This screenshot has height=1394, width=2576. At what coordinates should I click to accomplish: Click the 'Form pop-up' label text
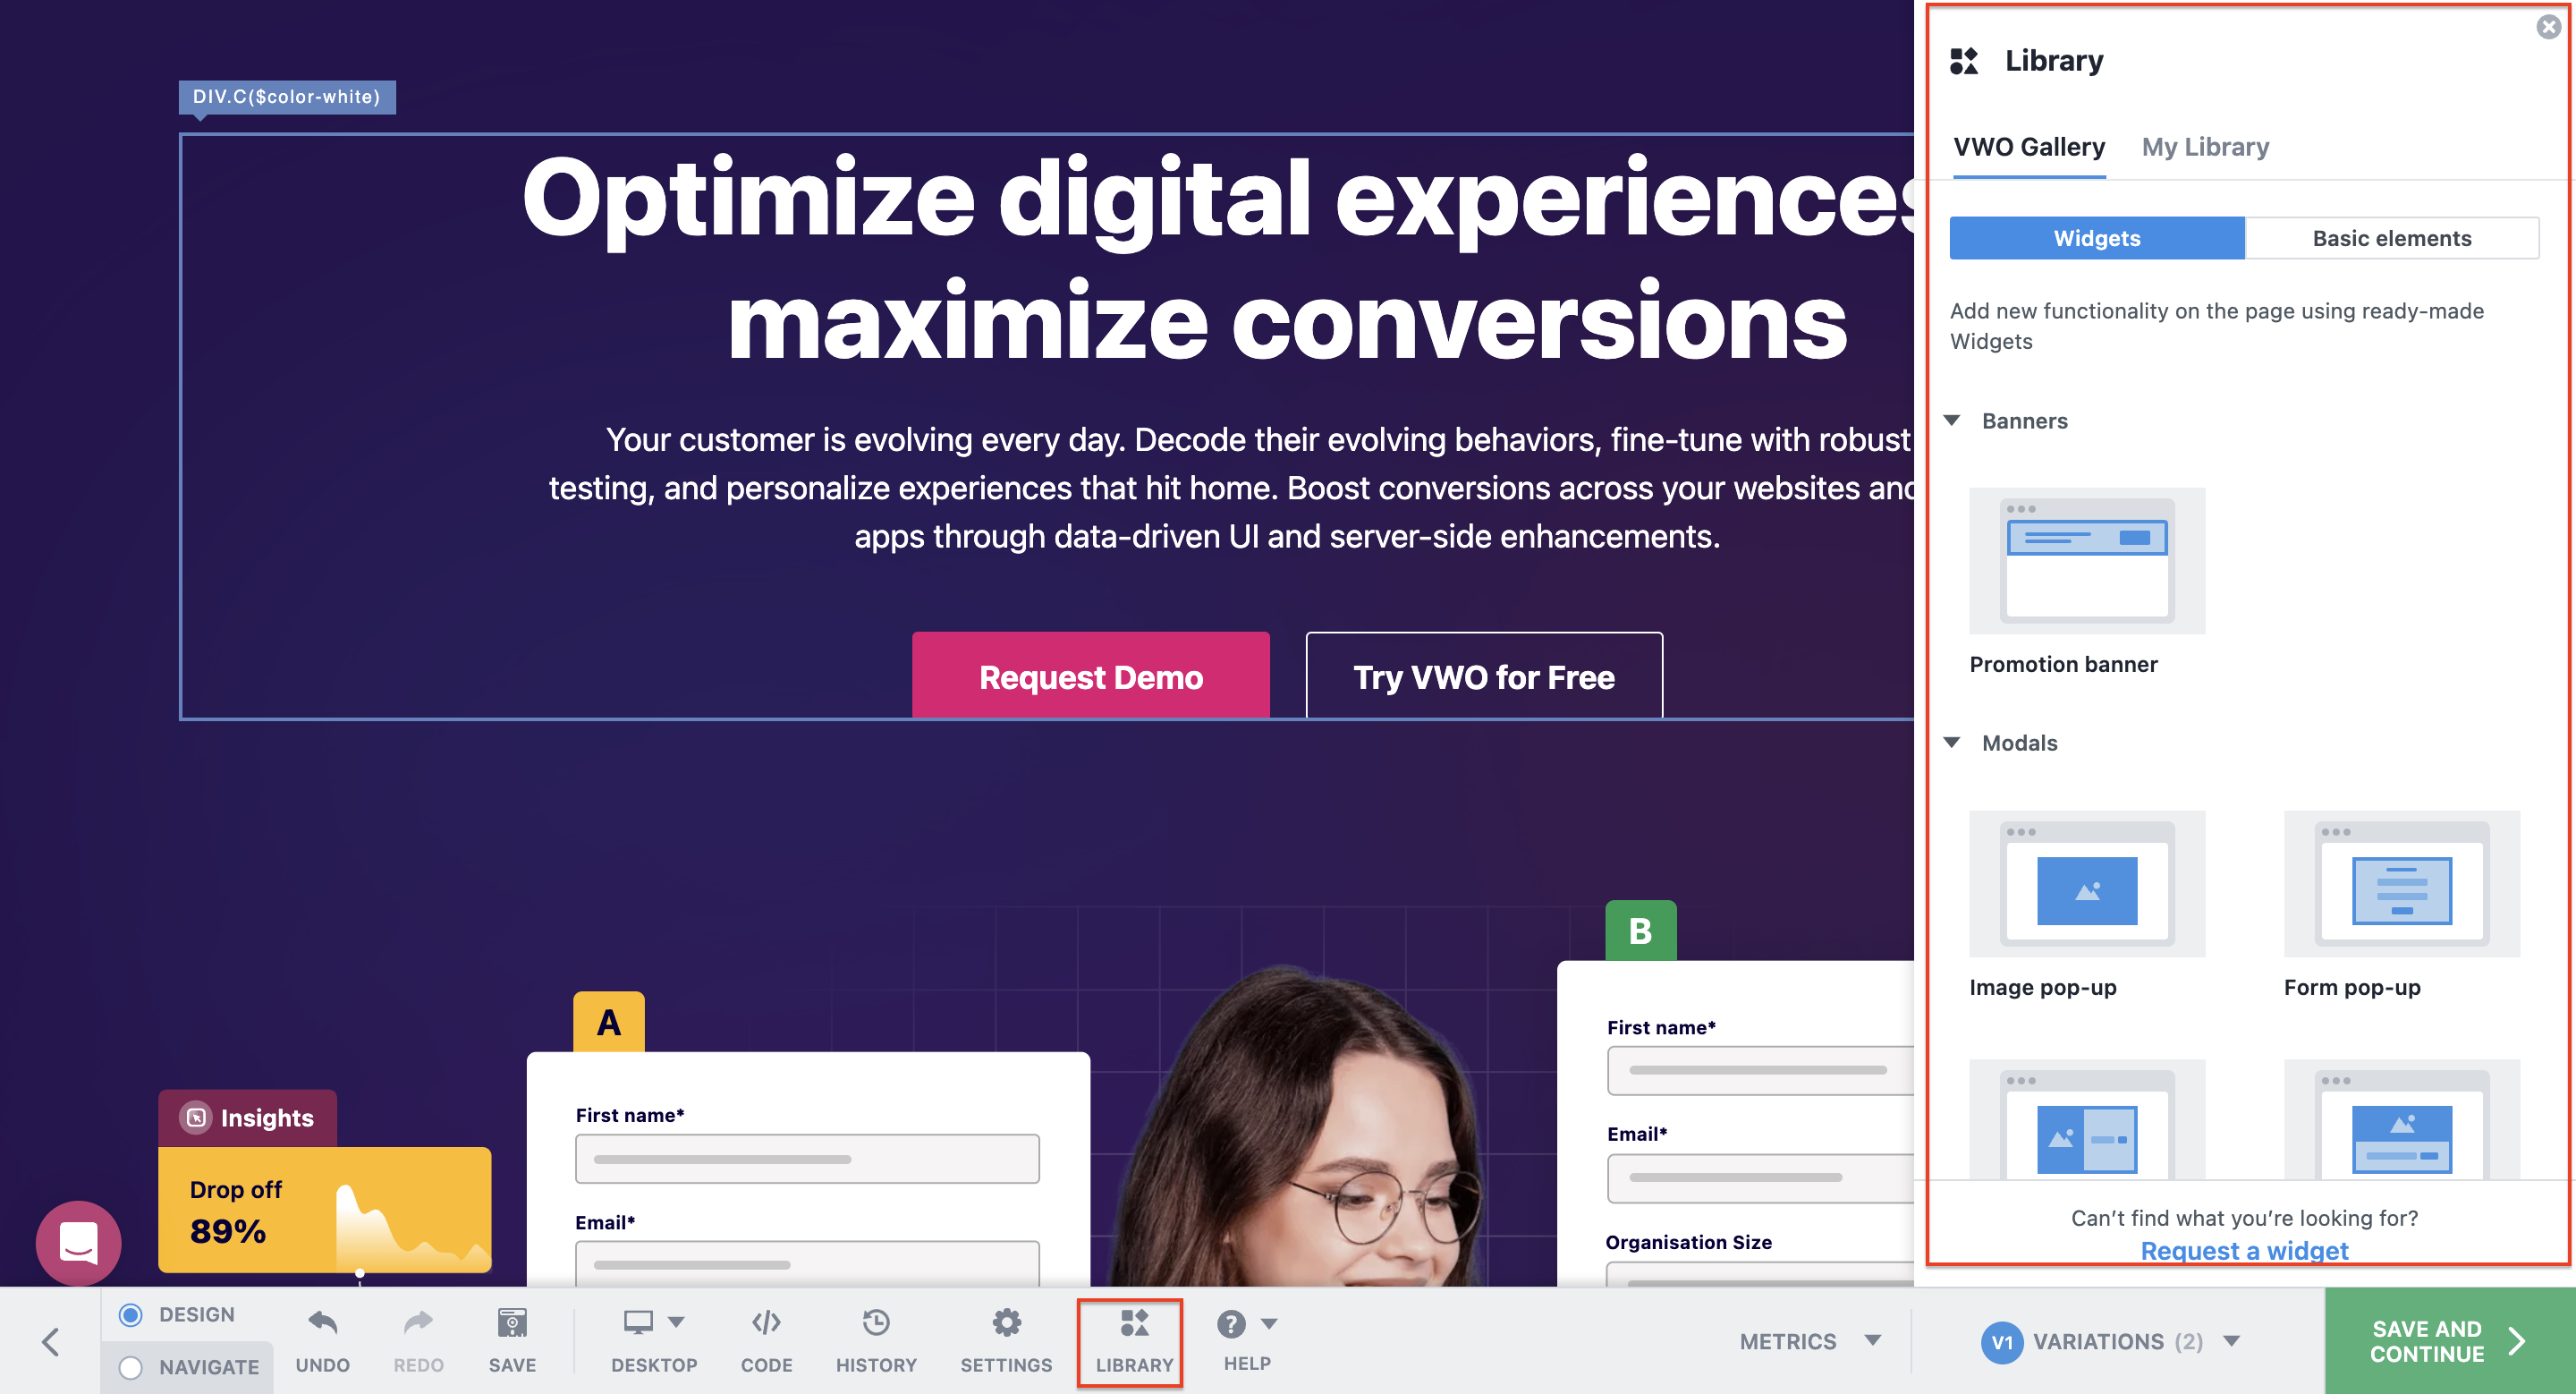pyautogui.click(x=2351, y=987)
